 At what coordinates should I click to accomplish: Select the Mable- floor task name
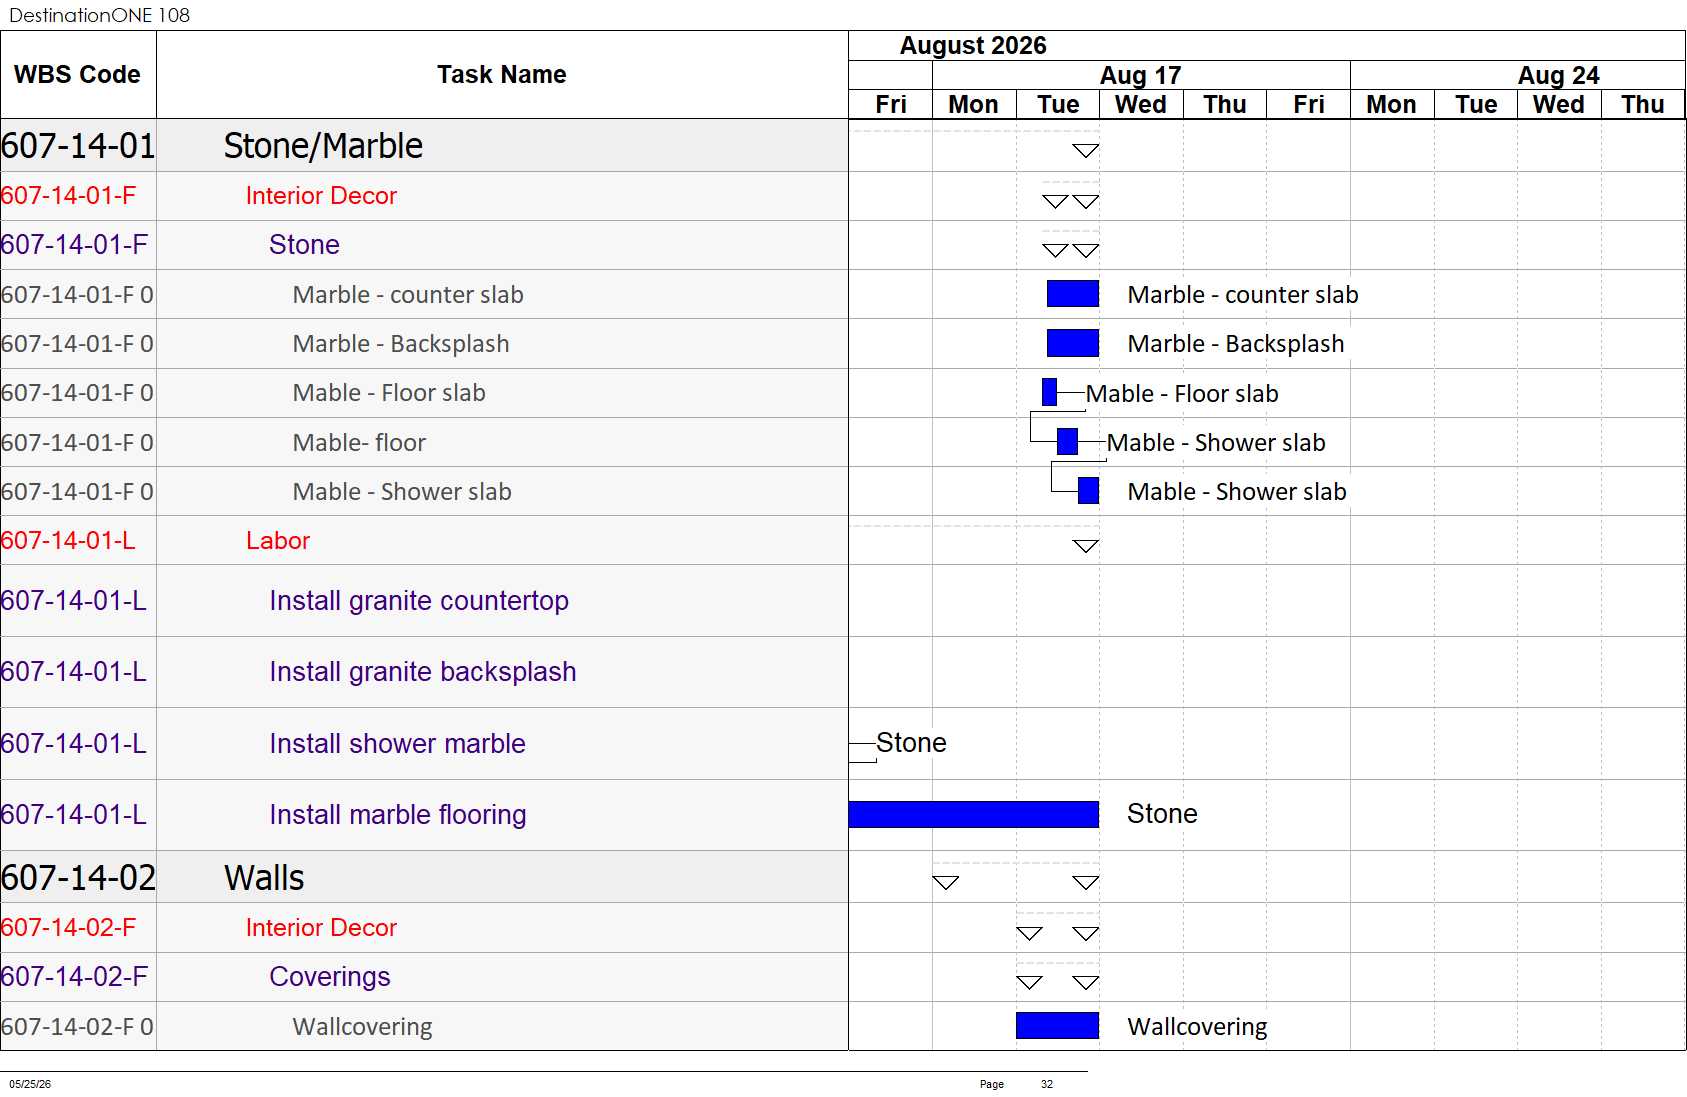click(x=359, y=443)
